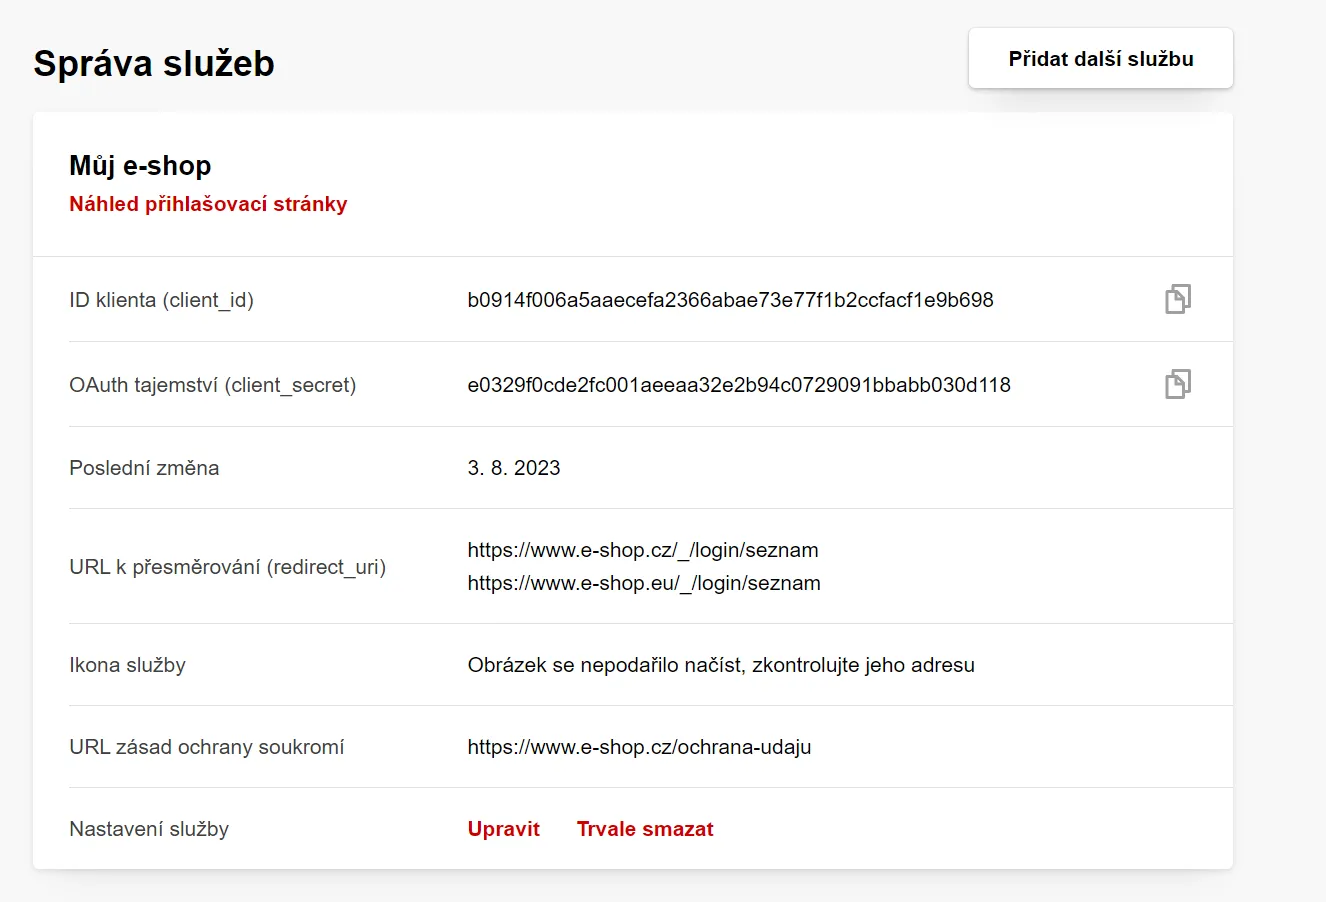Click the privacy policy URL ochrana-udaju

coord(640,747)
